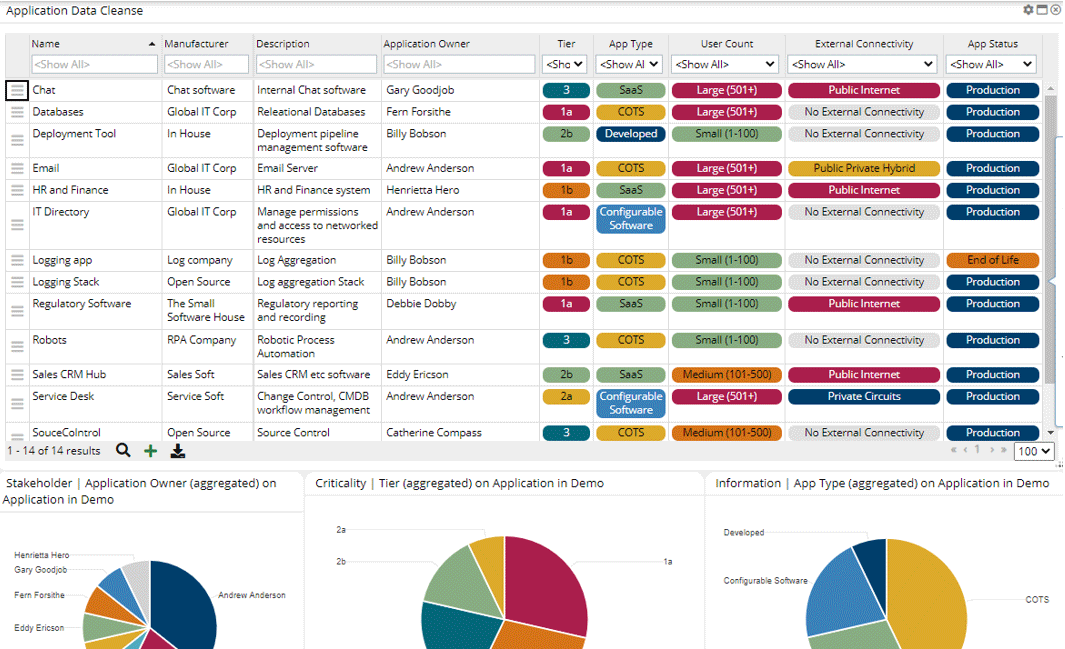Click the 'Eddy Ericson' owner cell
1065x649 pixels.
(x=417, y=375)
